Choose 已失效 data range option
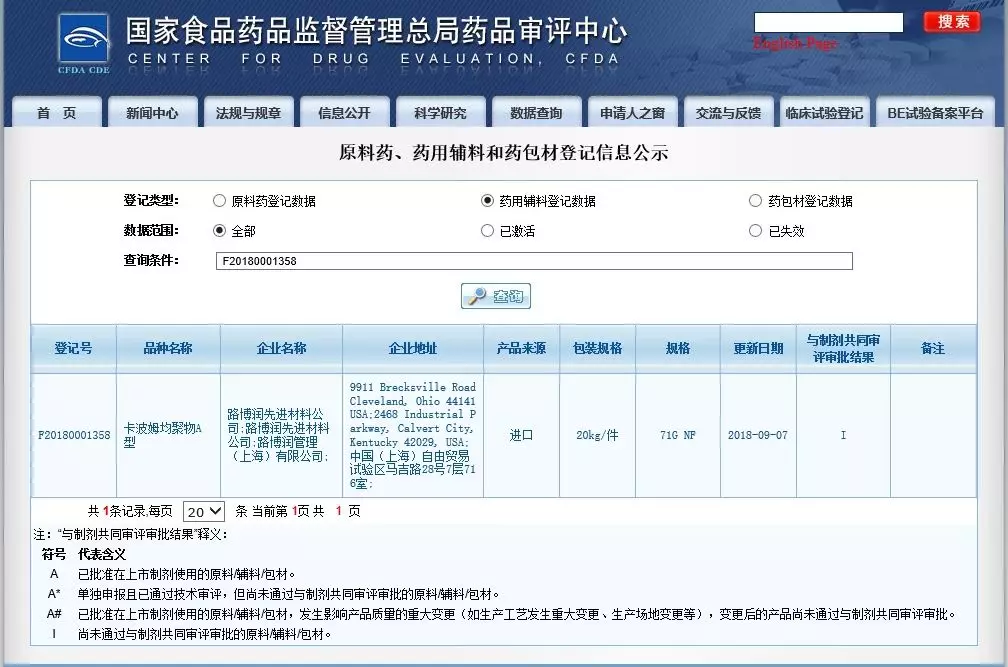 [x=755, y=231]
